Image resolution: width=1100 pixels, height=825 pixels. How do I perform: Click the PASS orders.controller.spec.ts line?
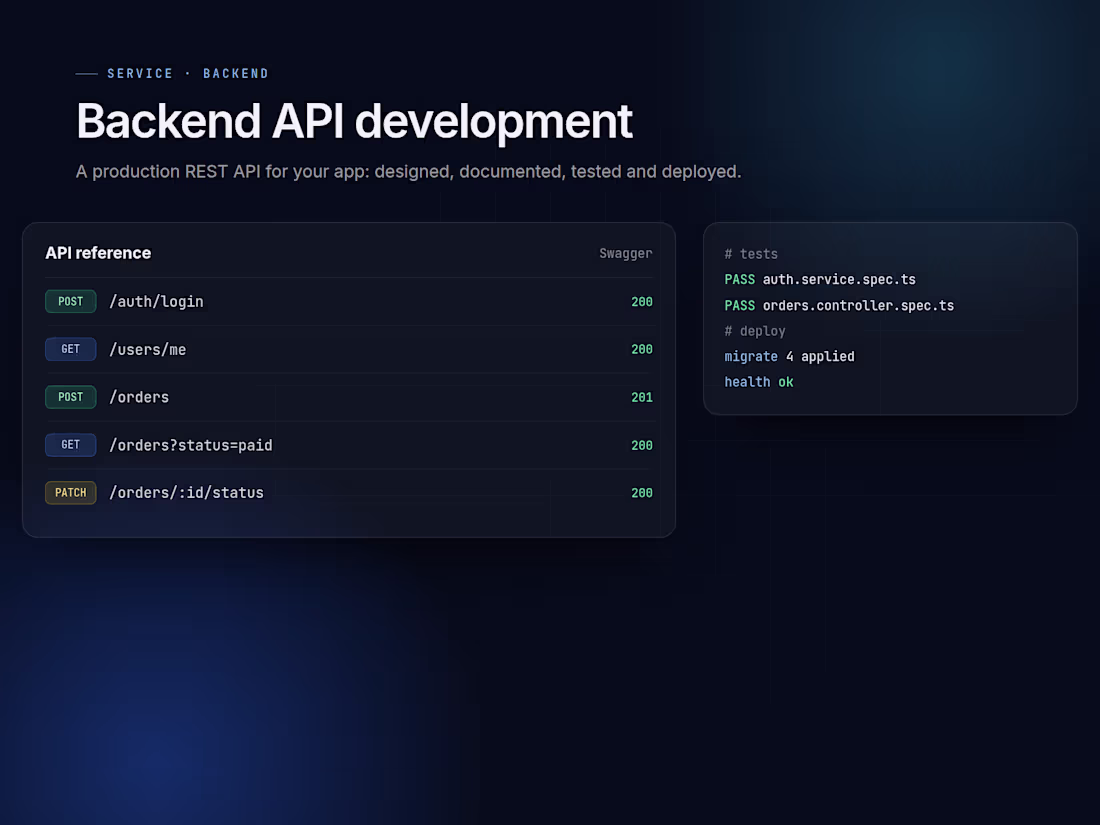click(839, 305)
